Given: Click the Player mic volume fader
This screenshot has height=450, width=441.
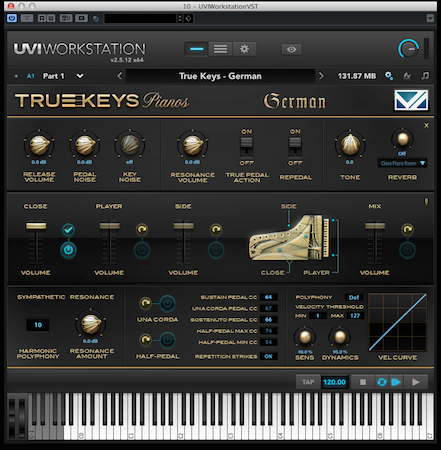Looking at the screenshot, I should click(109, 226).
